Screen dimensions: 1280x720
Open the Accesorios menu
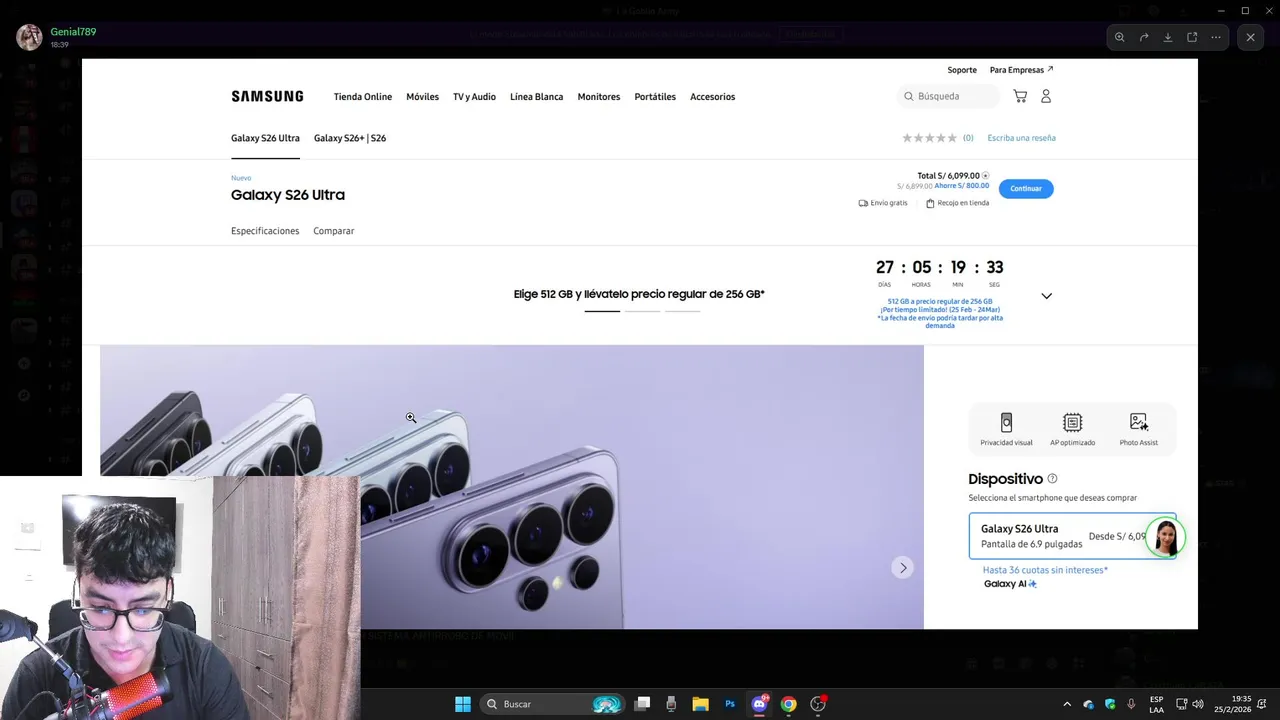[x=712, y=97]
